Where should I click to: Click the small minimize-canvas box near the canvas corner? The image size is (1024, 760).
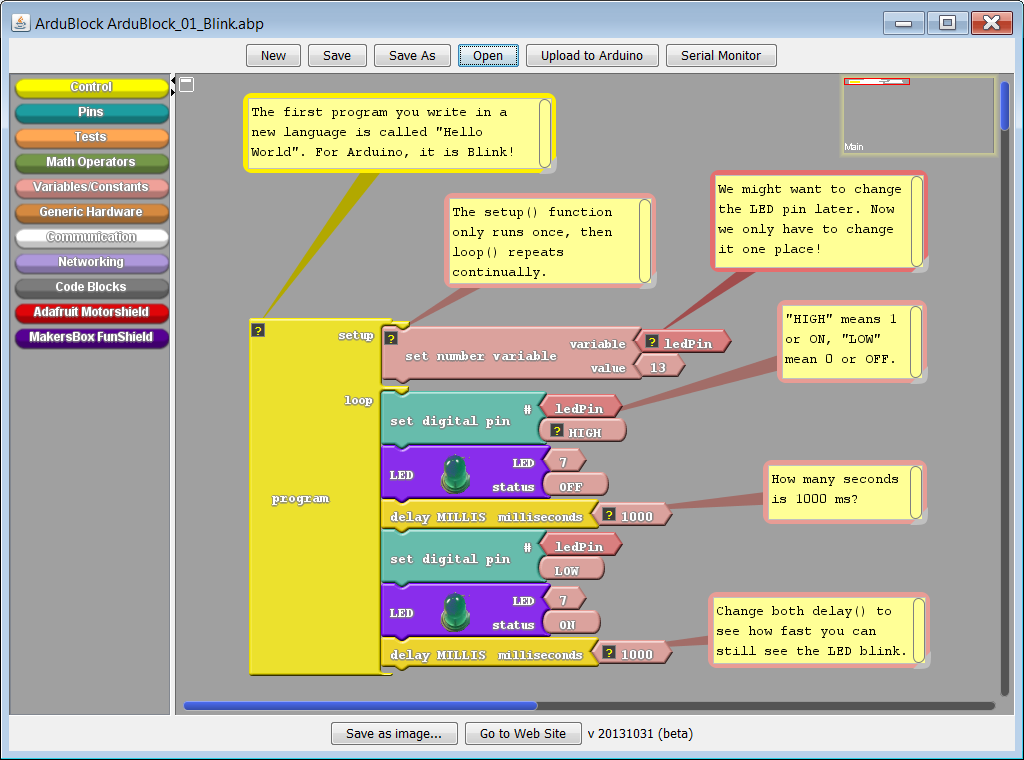pos(187,85)
